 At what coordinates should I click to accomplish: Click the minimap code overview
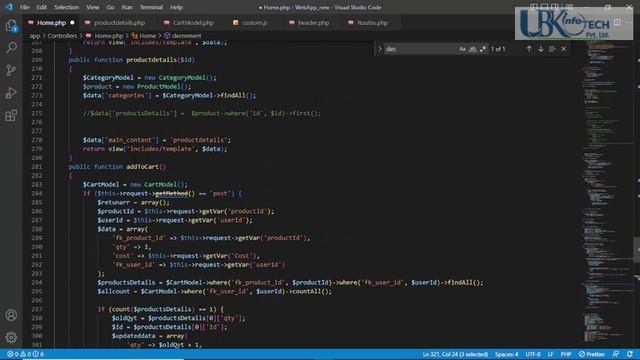click(x=608, y=192)
